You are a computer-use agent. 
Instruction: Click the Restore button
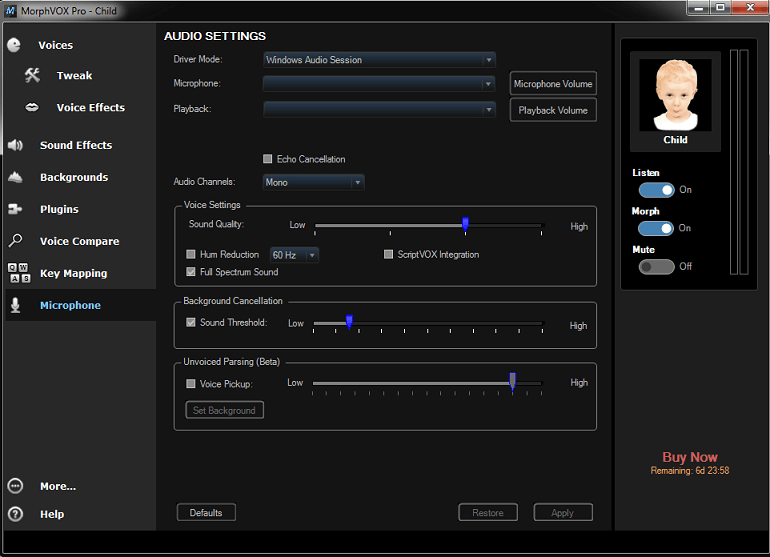488,512
